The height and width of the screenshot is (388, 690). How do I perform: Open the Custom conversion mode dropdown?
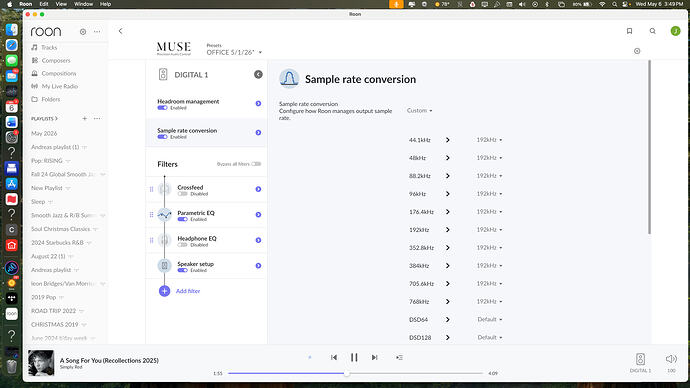(419, 110)
